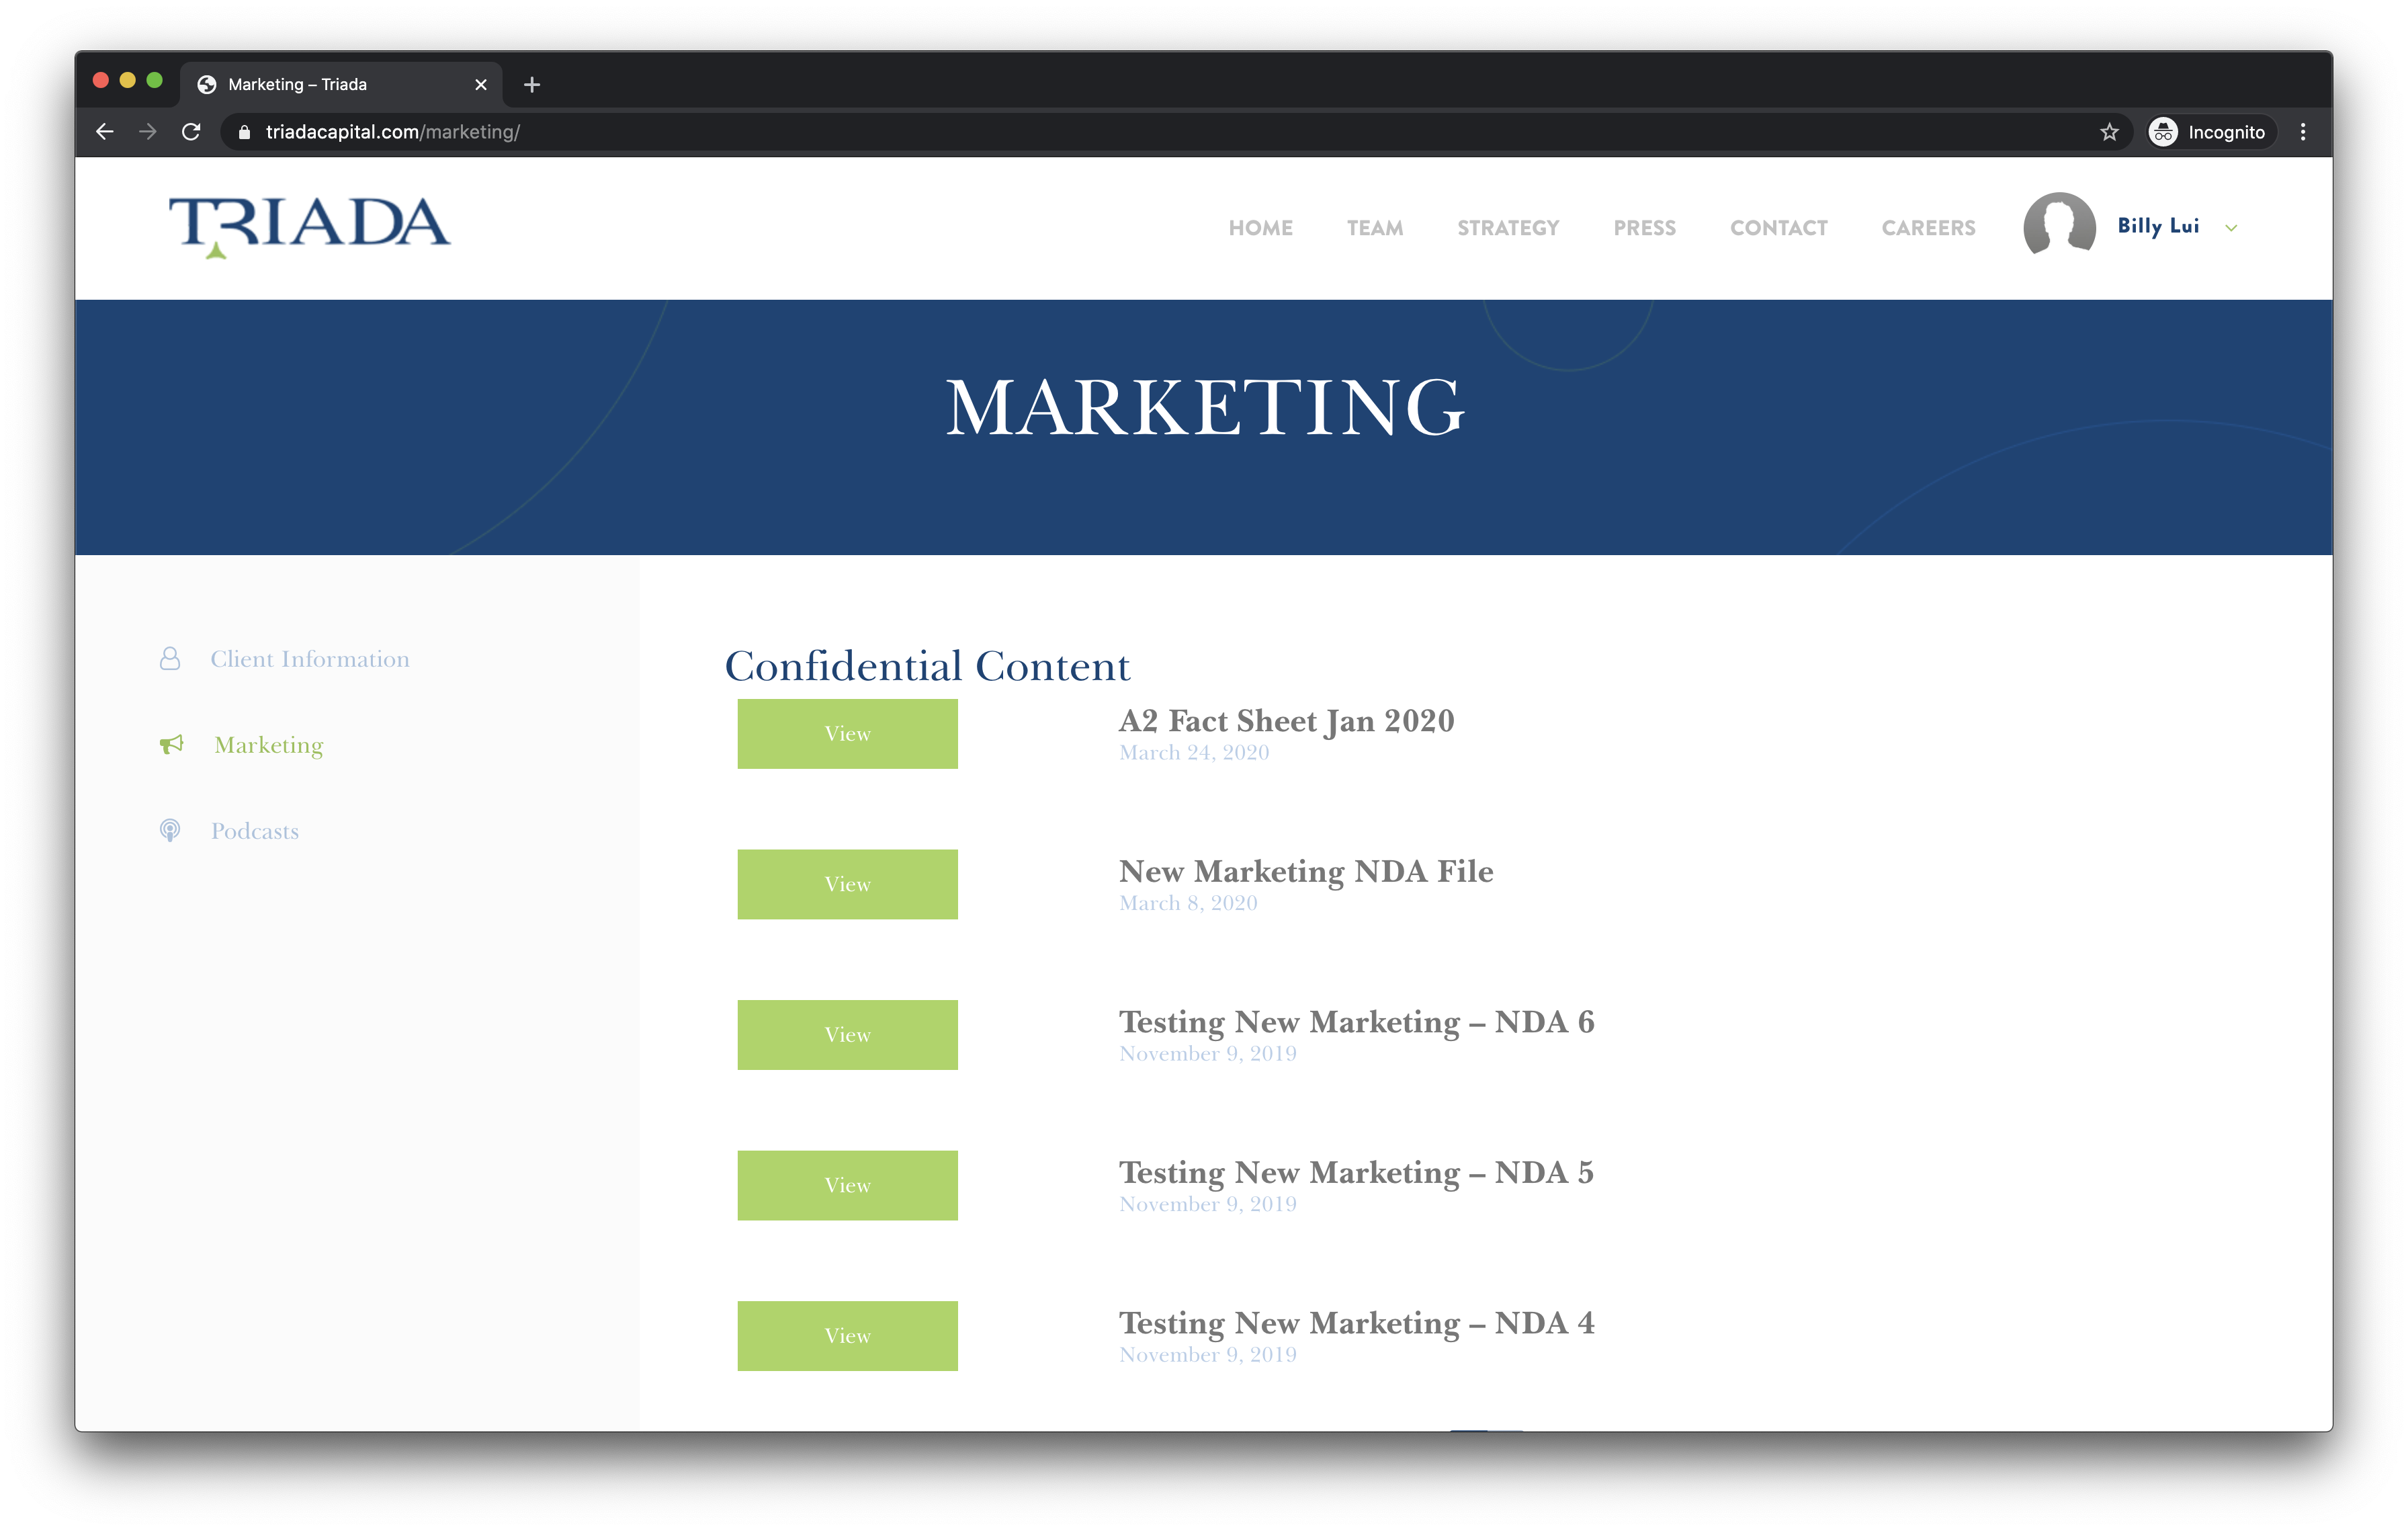Open the Chrome three-dot menu
Screen dimensions: 2408x1531
pos(2303,132)
